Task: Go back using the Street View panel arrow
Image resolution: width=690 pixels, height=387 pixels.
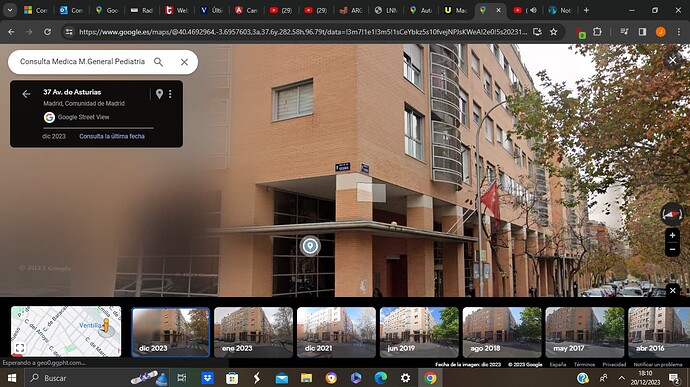Action: (x=26, y=94)
